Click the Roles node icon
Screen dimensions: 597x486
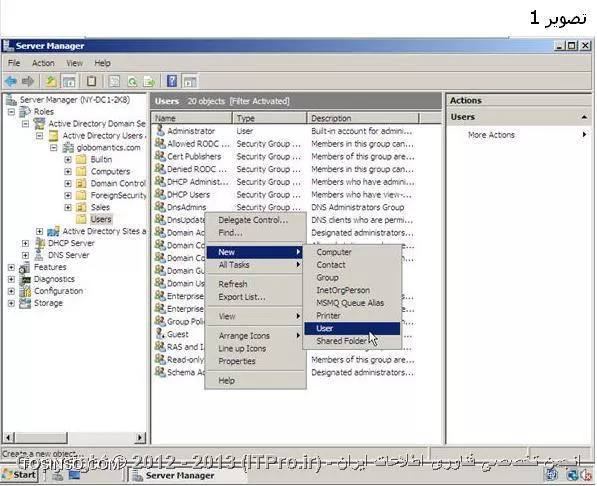coord(25,112)
